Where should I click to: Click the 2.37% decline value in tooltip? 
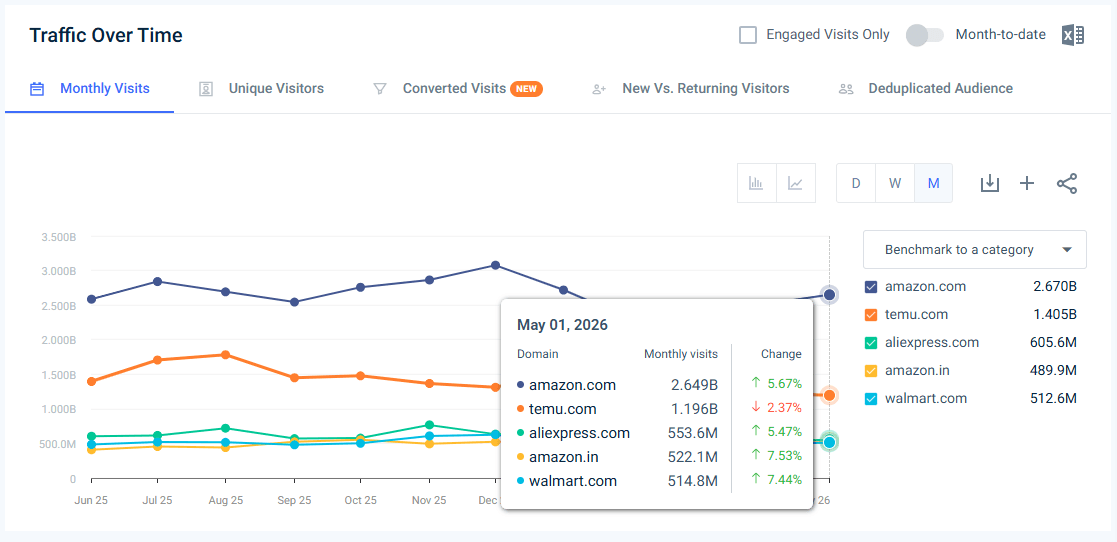click(x=783, y=408)
